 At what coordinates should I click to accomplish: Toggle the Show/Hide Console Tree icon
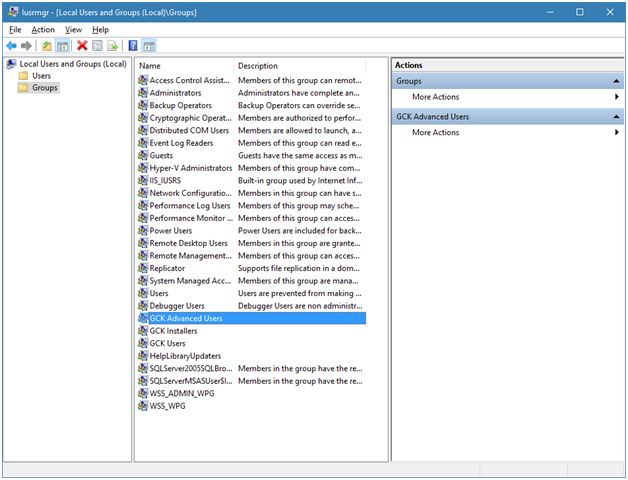62,46
